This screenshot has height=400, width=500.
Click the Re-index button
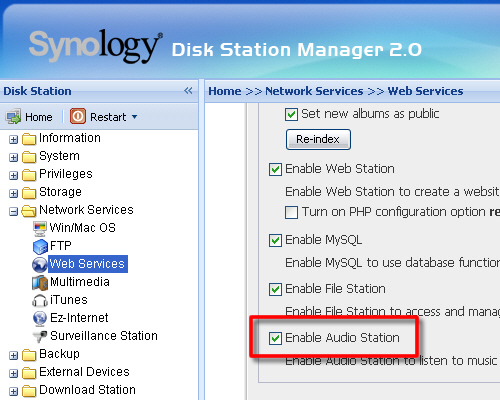point(318,139)
